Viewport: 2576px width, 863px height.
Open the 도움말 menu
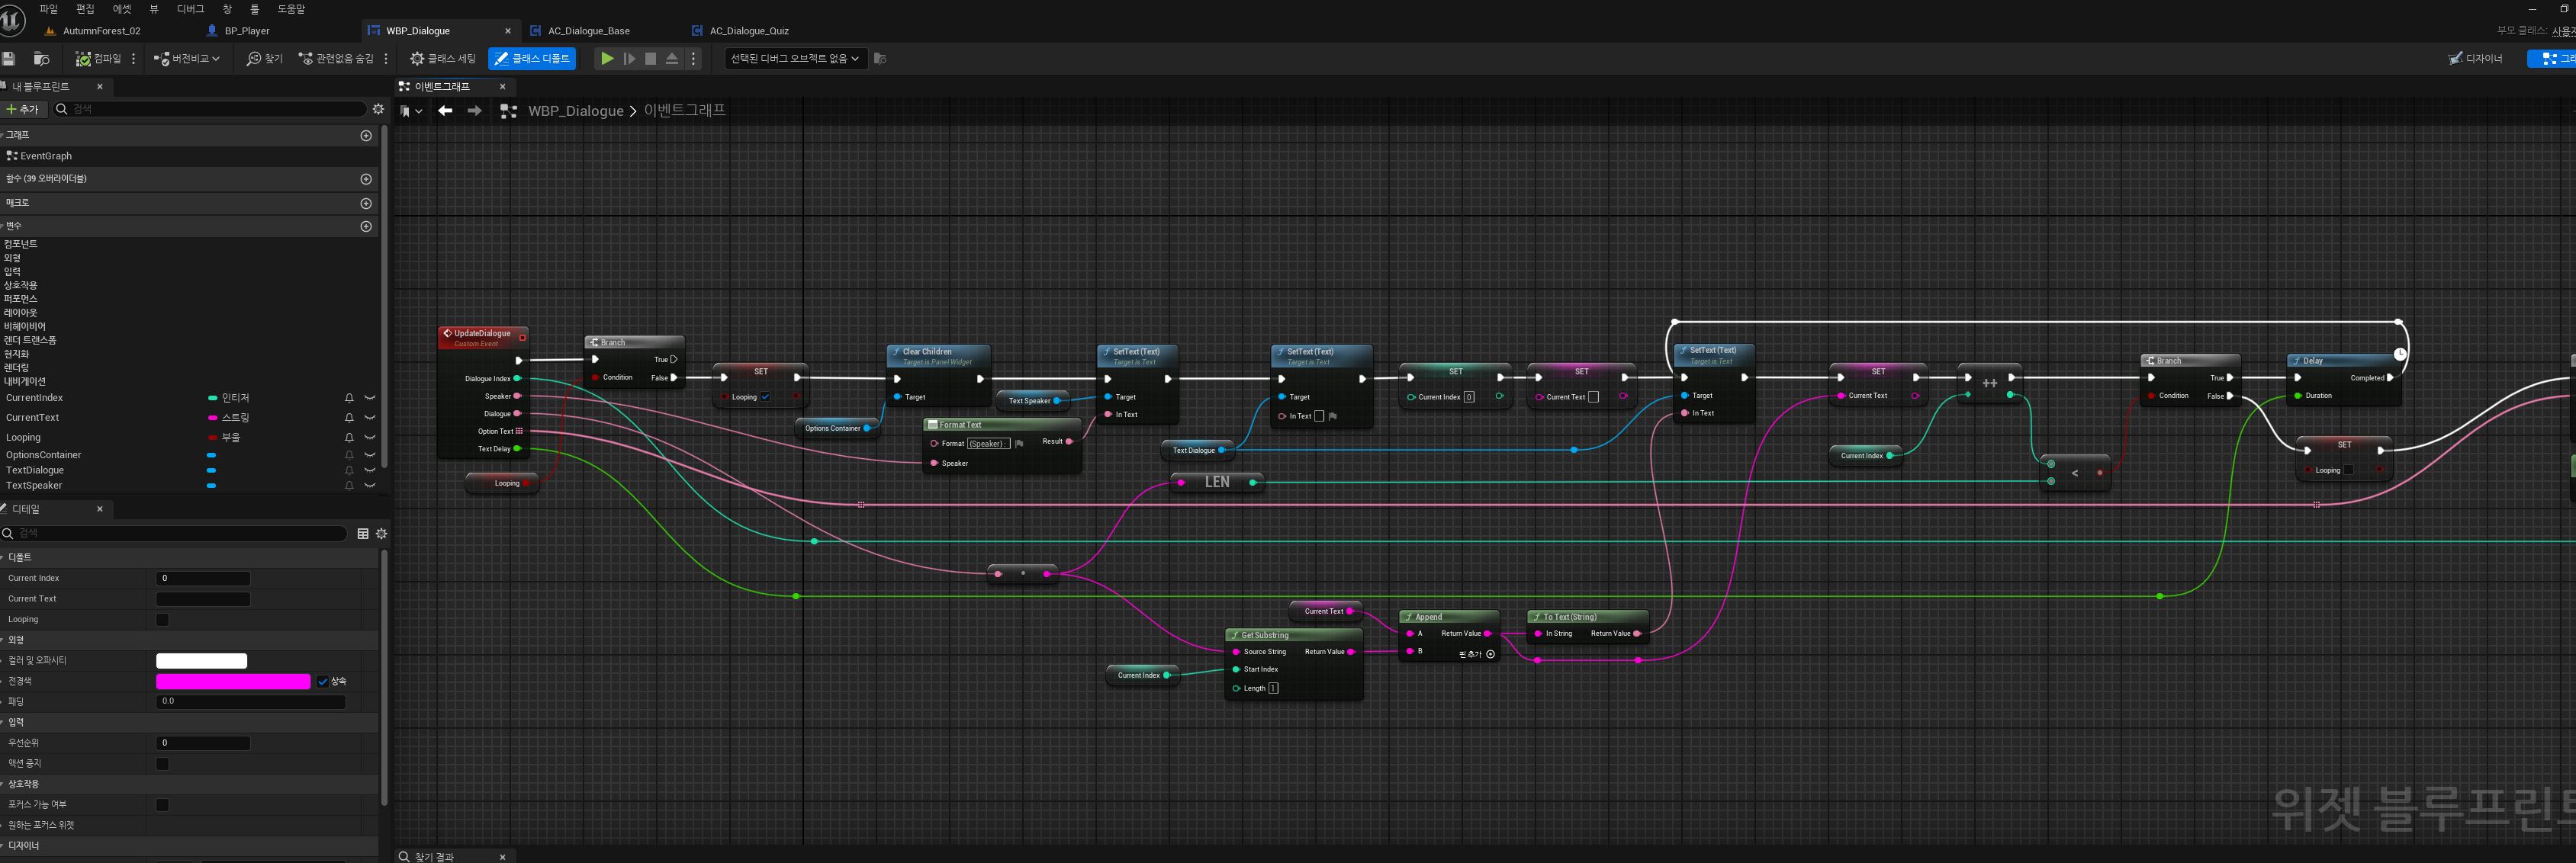click(x=291, y=9)
